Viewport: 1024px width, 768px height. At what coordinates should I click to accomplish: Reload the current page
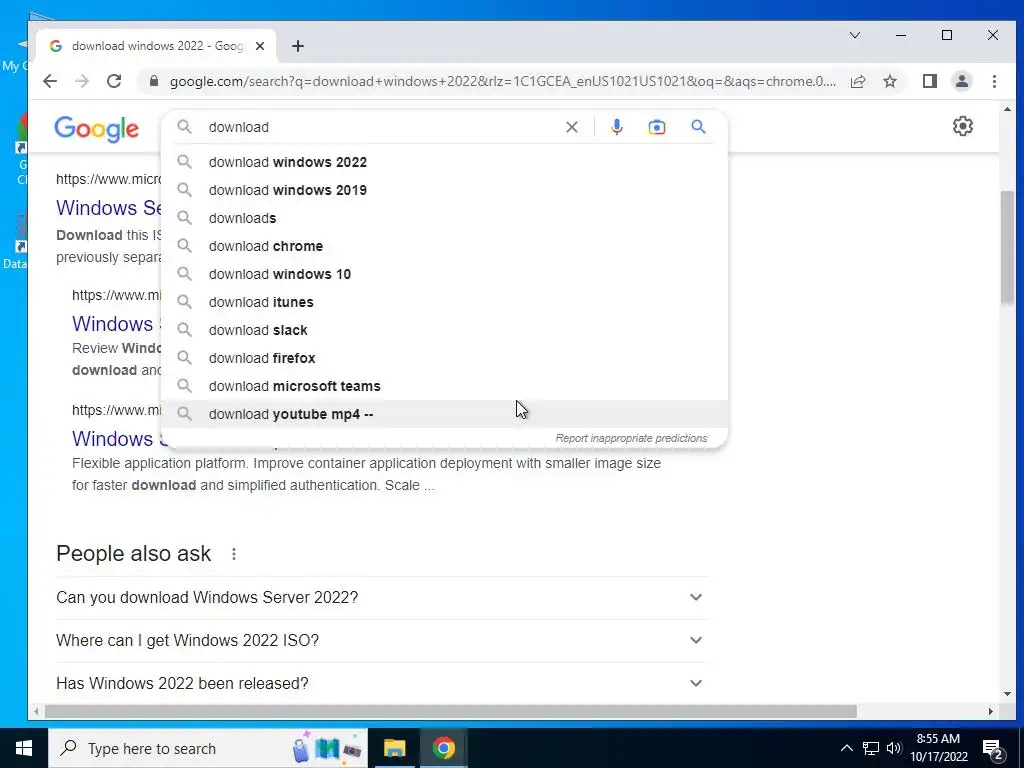tap(114, 81)
